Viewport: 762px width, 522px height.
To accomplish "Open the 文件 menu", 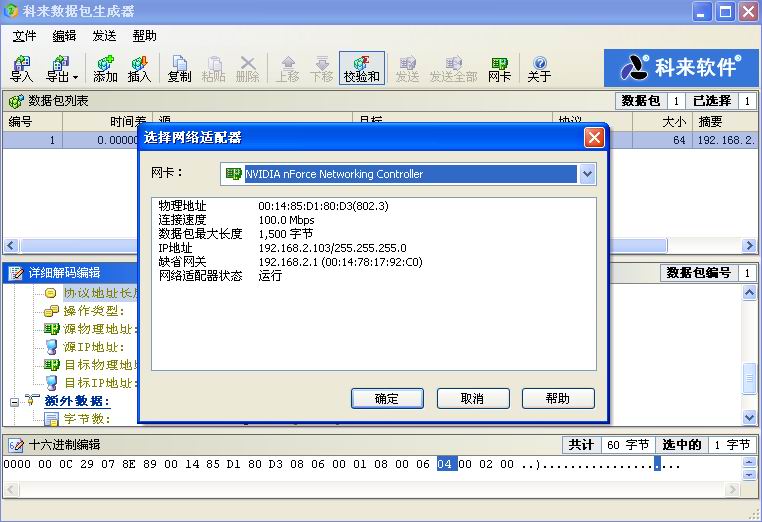I will (x=24, y=36).
